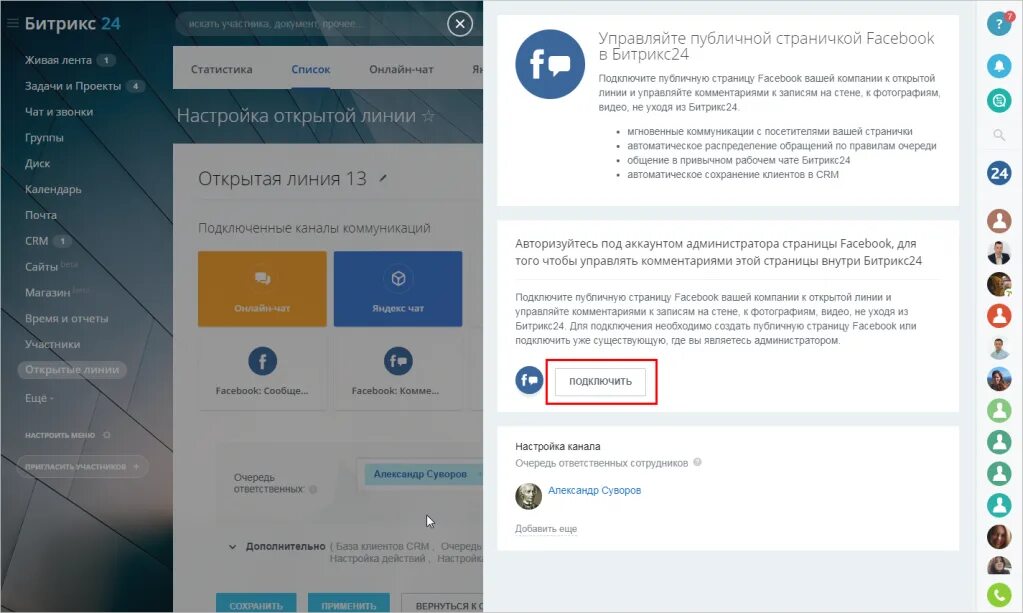Open the Александр Суворов profile link
Screen dimensions: 1023x613
(x=594, y=490)
